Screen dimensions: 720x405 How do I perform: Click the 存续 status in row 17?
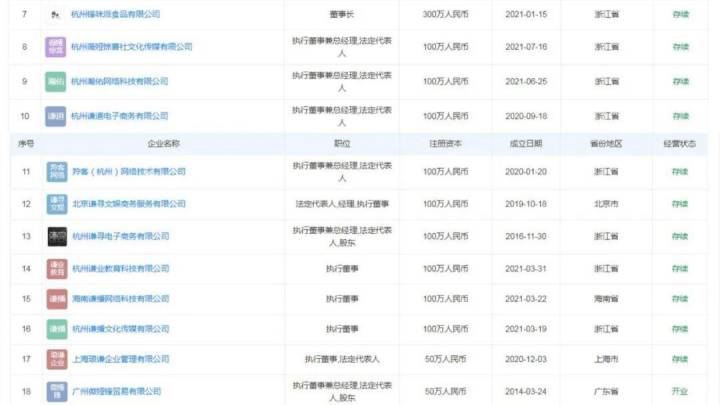[x=680, y=359]
